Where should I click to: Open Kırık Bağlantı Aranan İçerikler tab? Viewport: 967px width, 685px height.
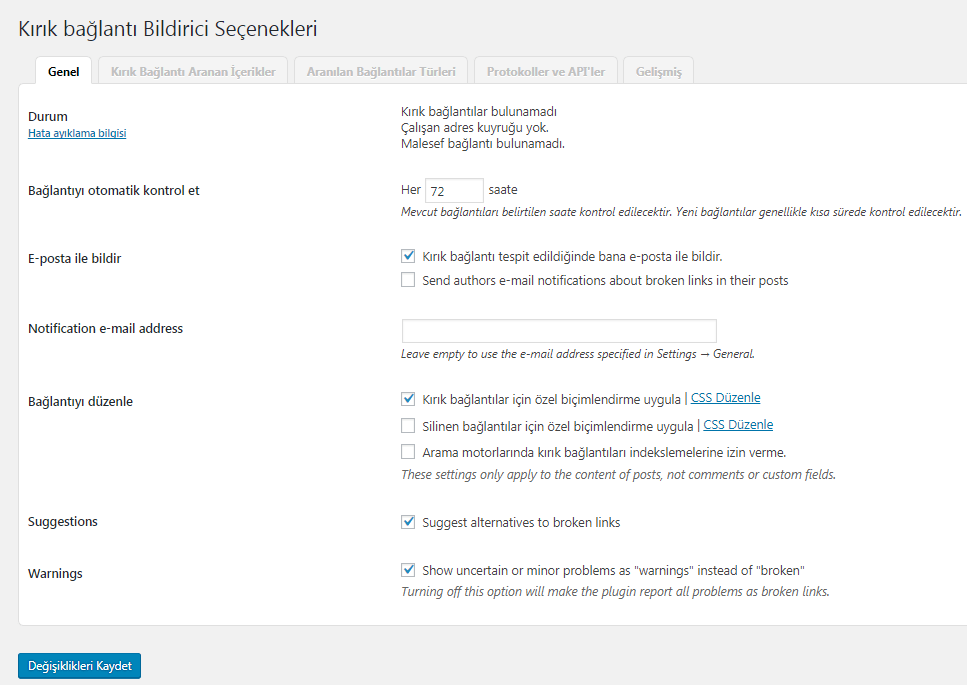pyautogui.click(x=193, y=71)
